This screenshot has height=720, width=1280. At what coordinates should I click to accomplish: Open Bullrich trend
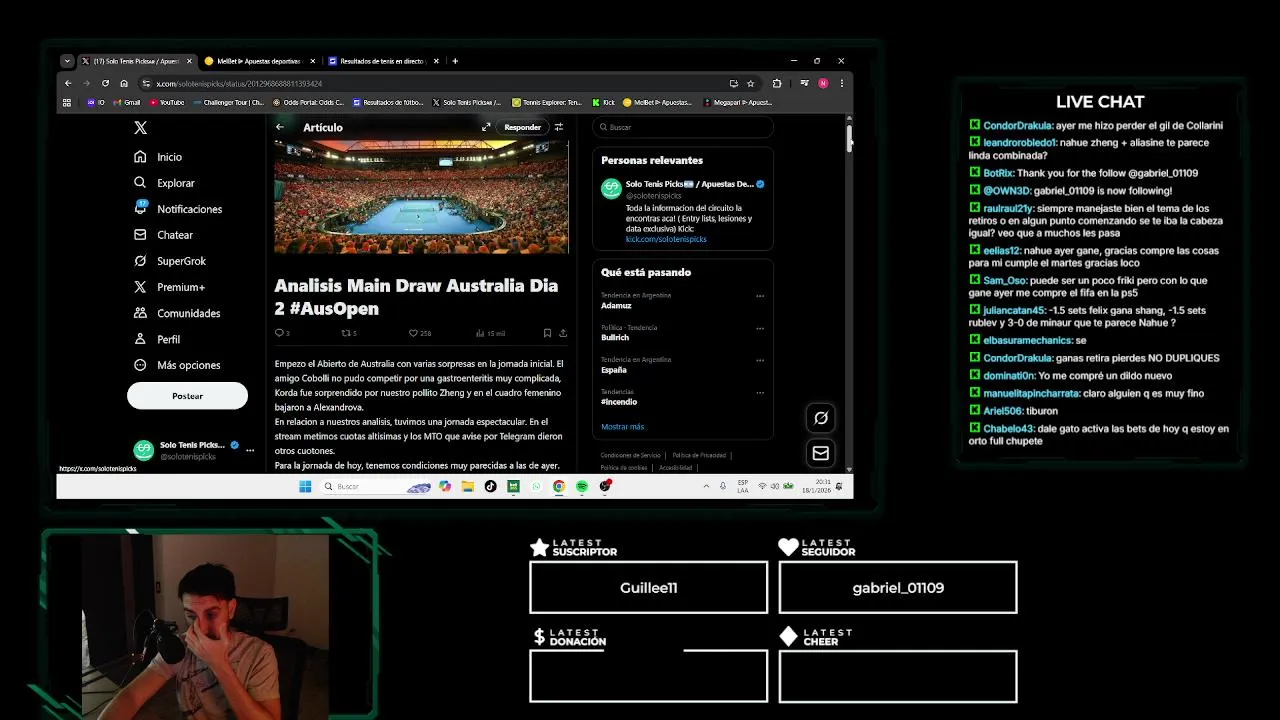tap(615, 338)
